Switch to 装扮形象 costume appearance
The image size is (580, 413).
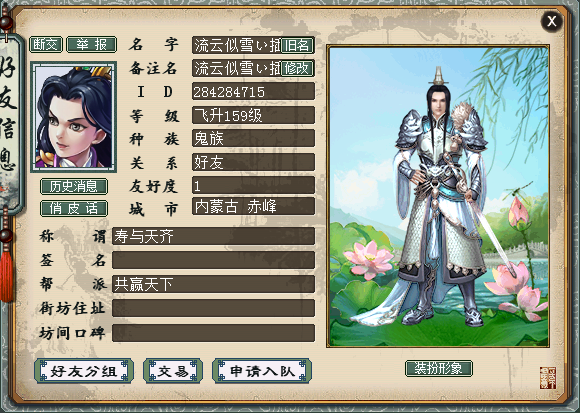[439, 368]
